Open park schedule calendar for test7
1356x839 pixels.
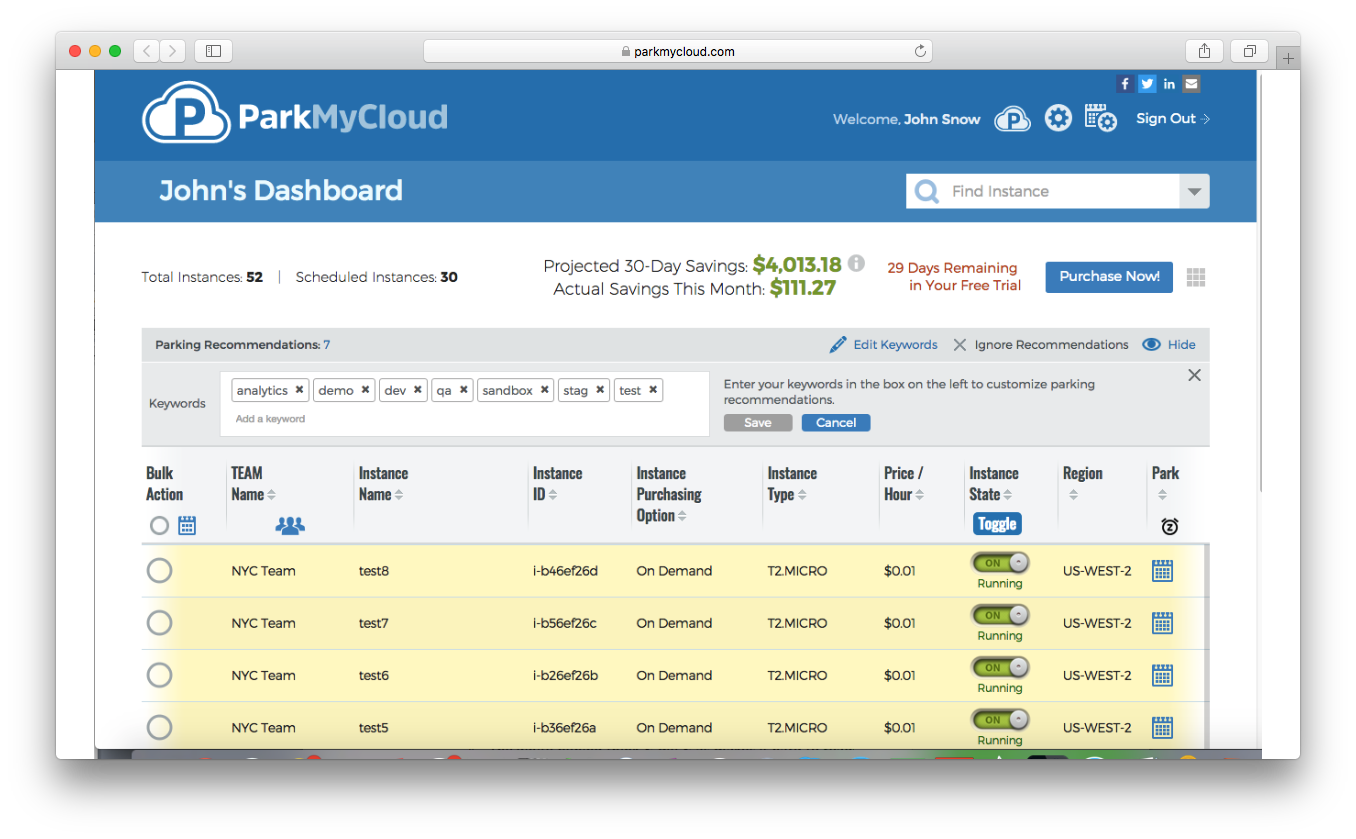pos(1162,623)
